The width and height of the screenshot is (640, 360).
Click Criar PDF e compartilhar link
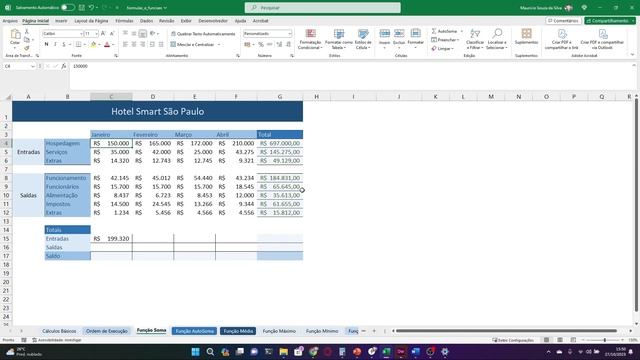click(x=562, y=39)
